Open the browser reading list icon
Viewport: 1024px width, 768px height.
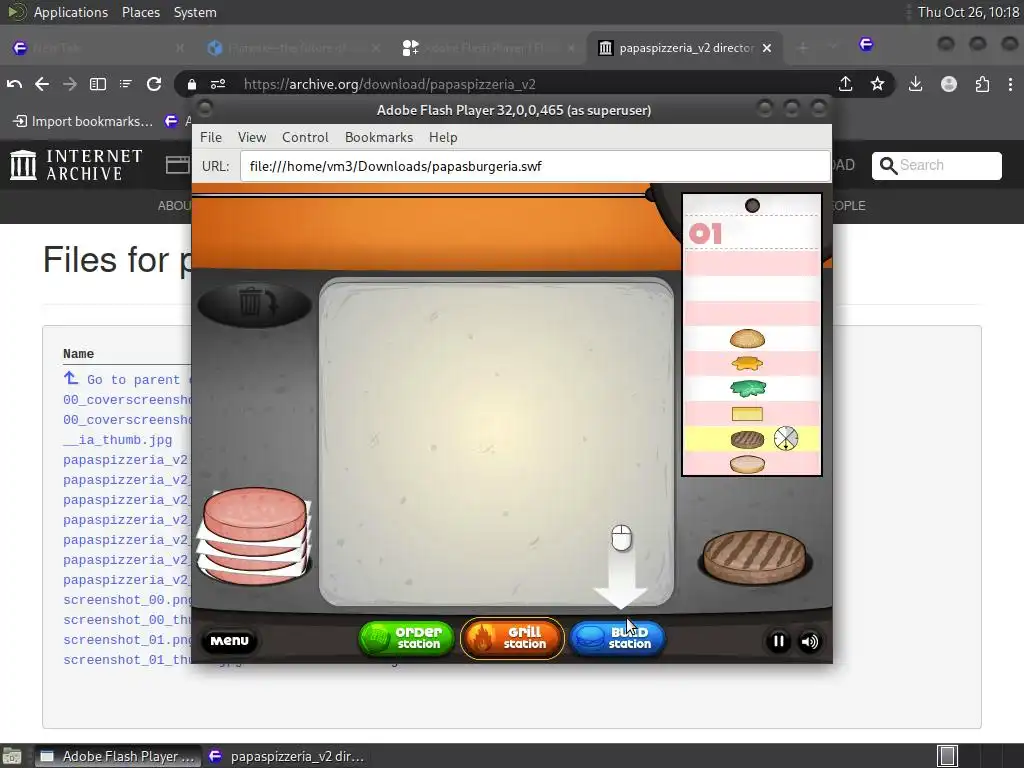125,84
